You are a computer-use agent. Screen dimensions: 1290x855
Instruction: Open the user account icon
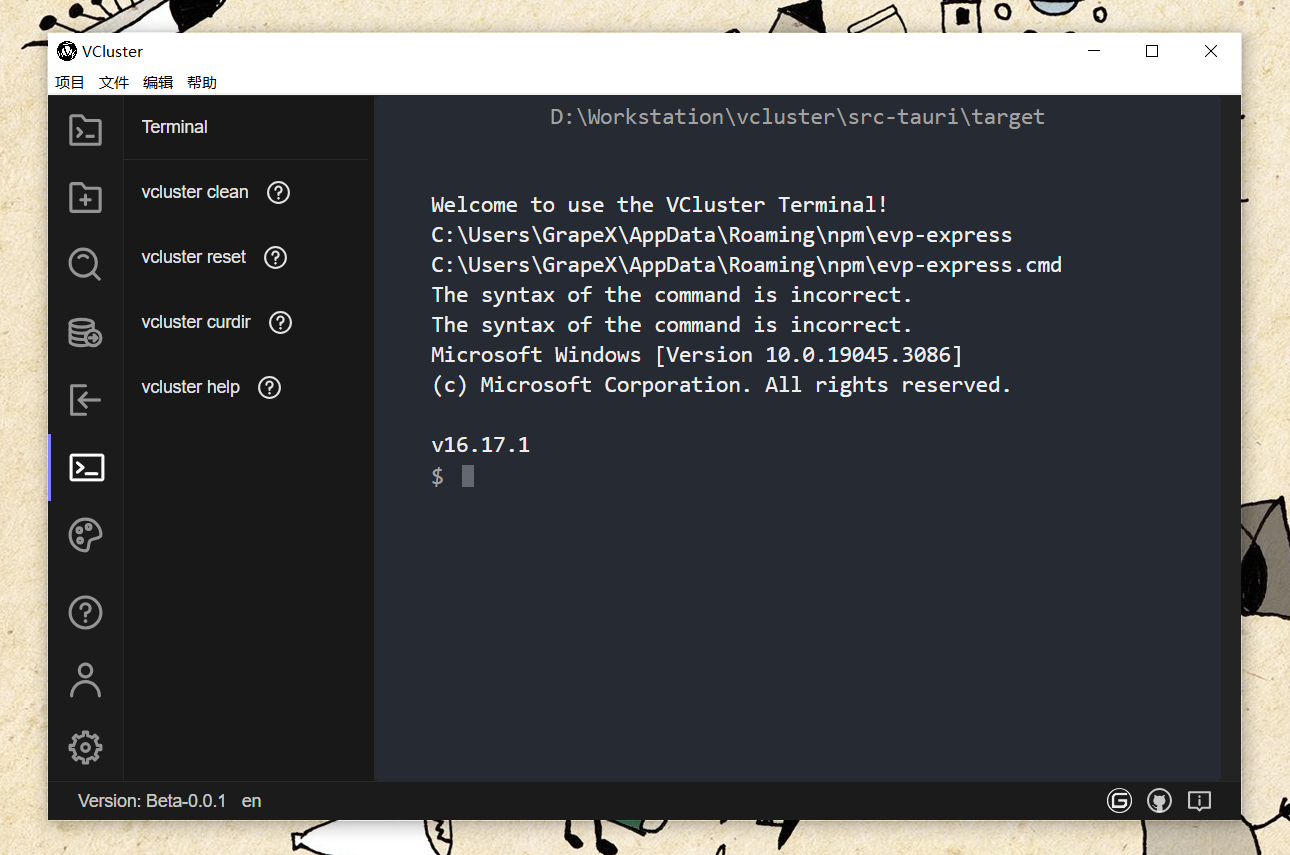[x=85, y=680]
